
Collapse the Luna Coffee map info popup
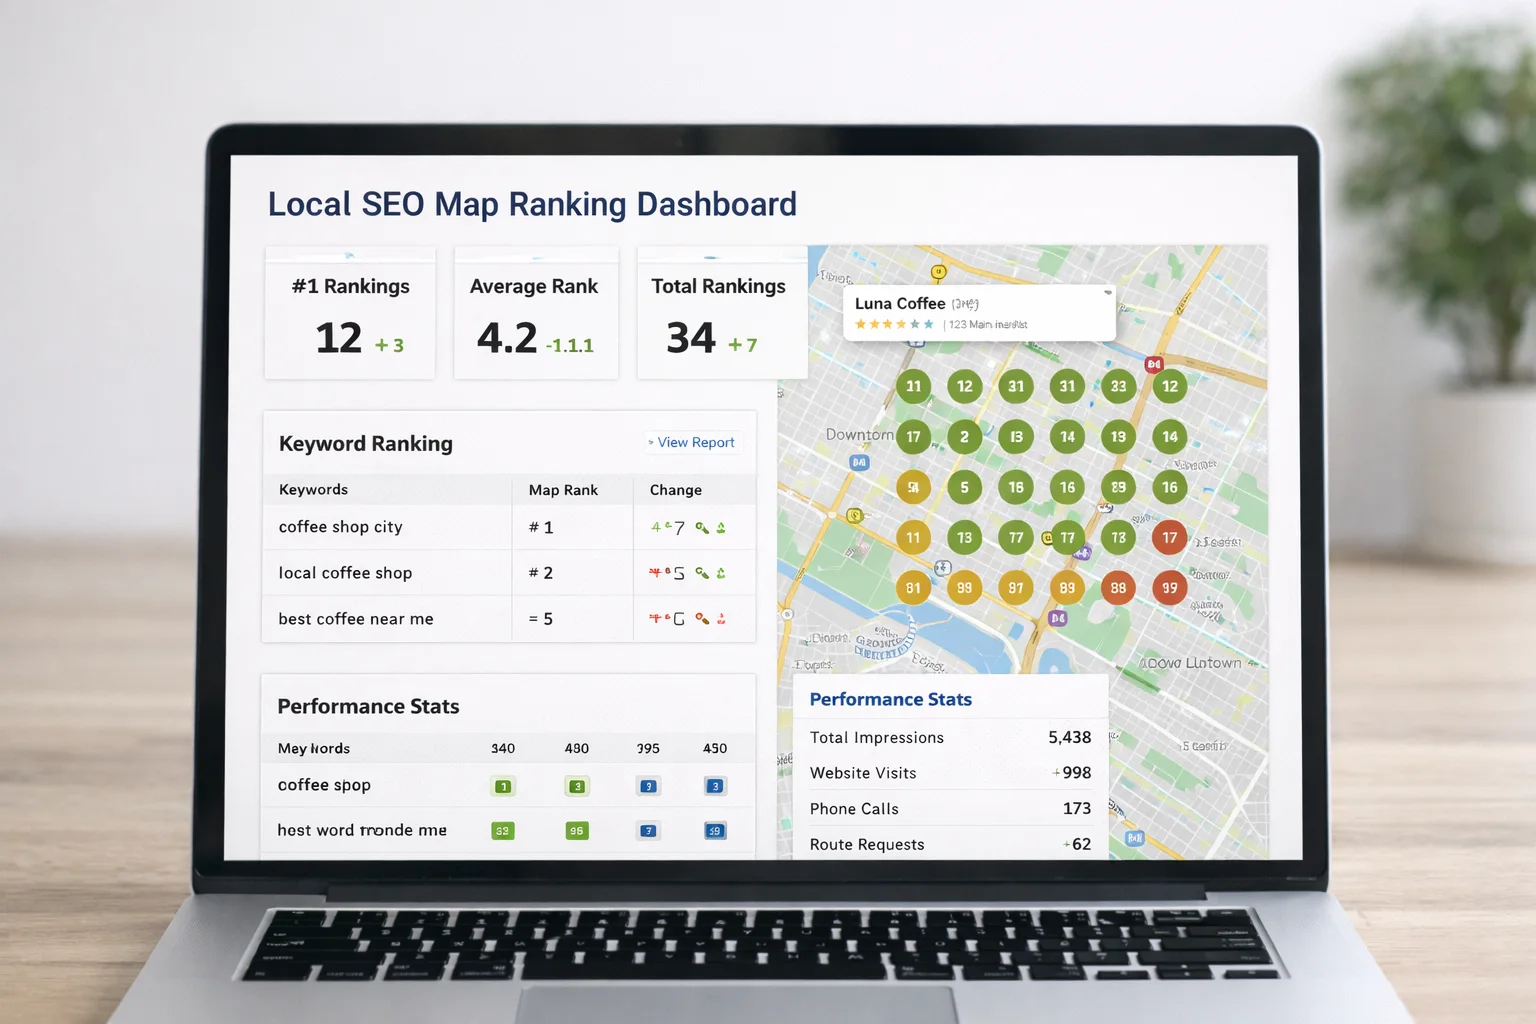(1106, 292)
